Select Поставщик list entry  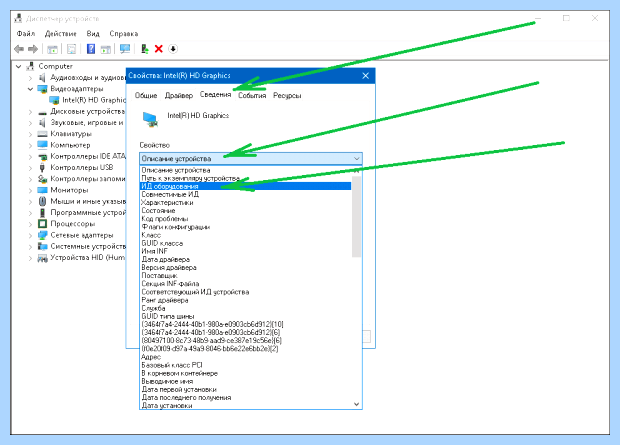click(246, 275)
